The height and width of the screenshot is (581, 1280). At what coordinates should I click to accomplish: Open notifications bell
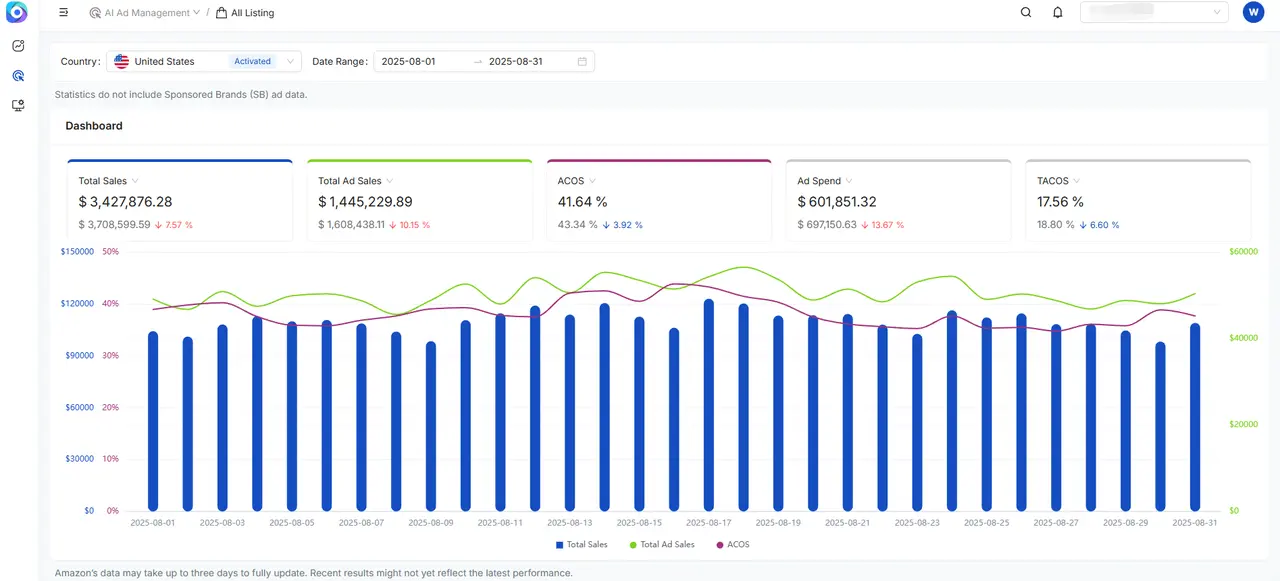pyautogui.click(x=1057, y=13)
